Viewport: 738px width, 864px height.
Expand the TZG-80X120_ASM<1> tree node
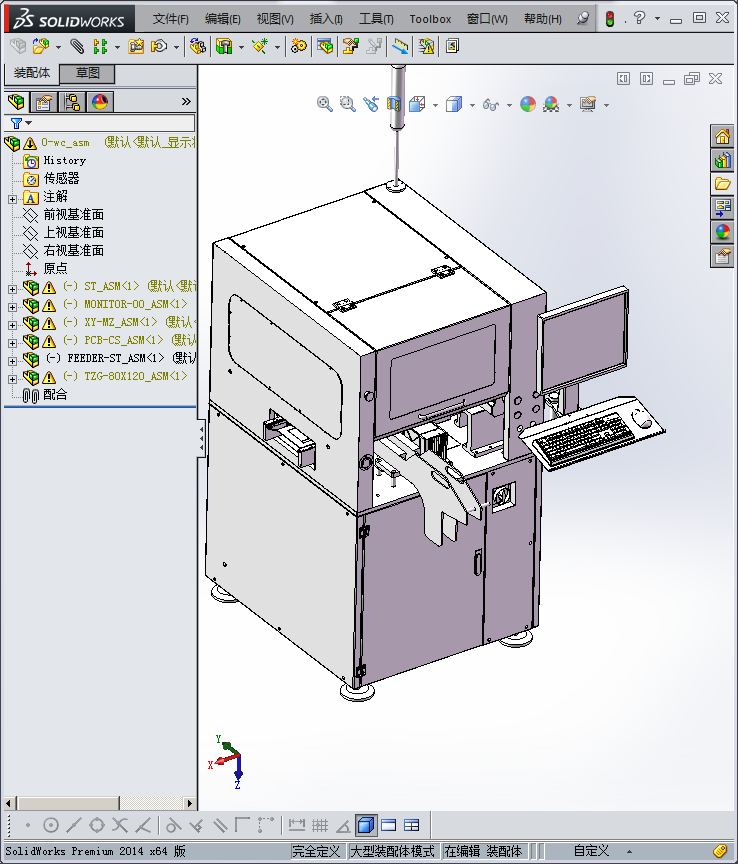[x=12, y=379]
